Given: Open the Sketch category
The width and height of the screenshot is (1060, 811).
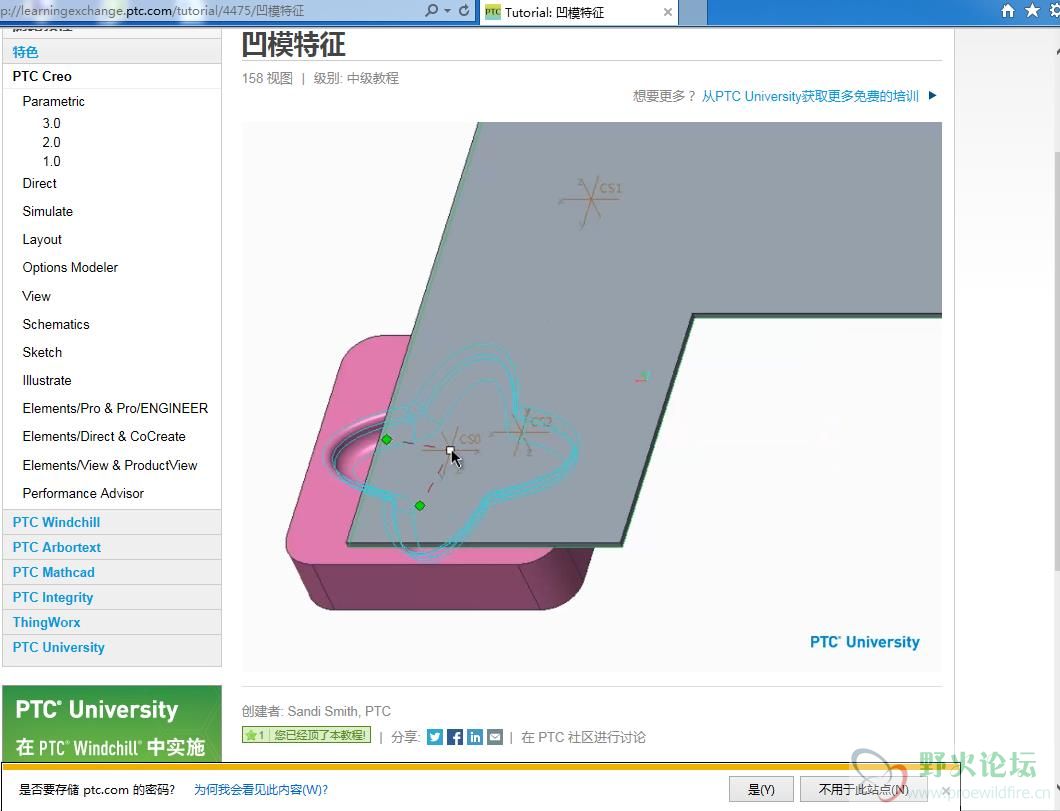Looking at the screenshot, I should click(42, 352).
